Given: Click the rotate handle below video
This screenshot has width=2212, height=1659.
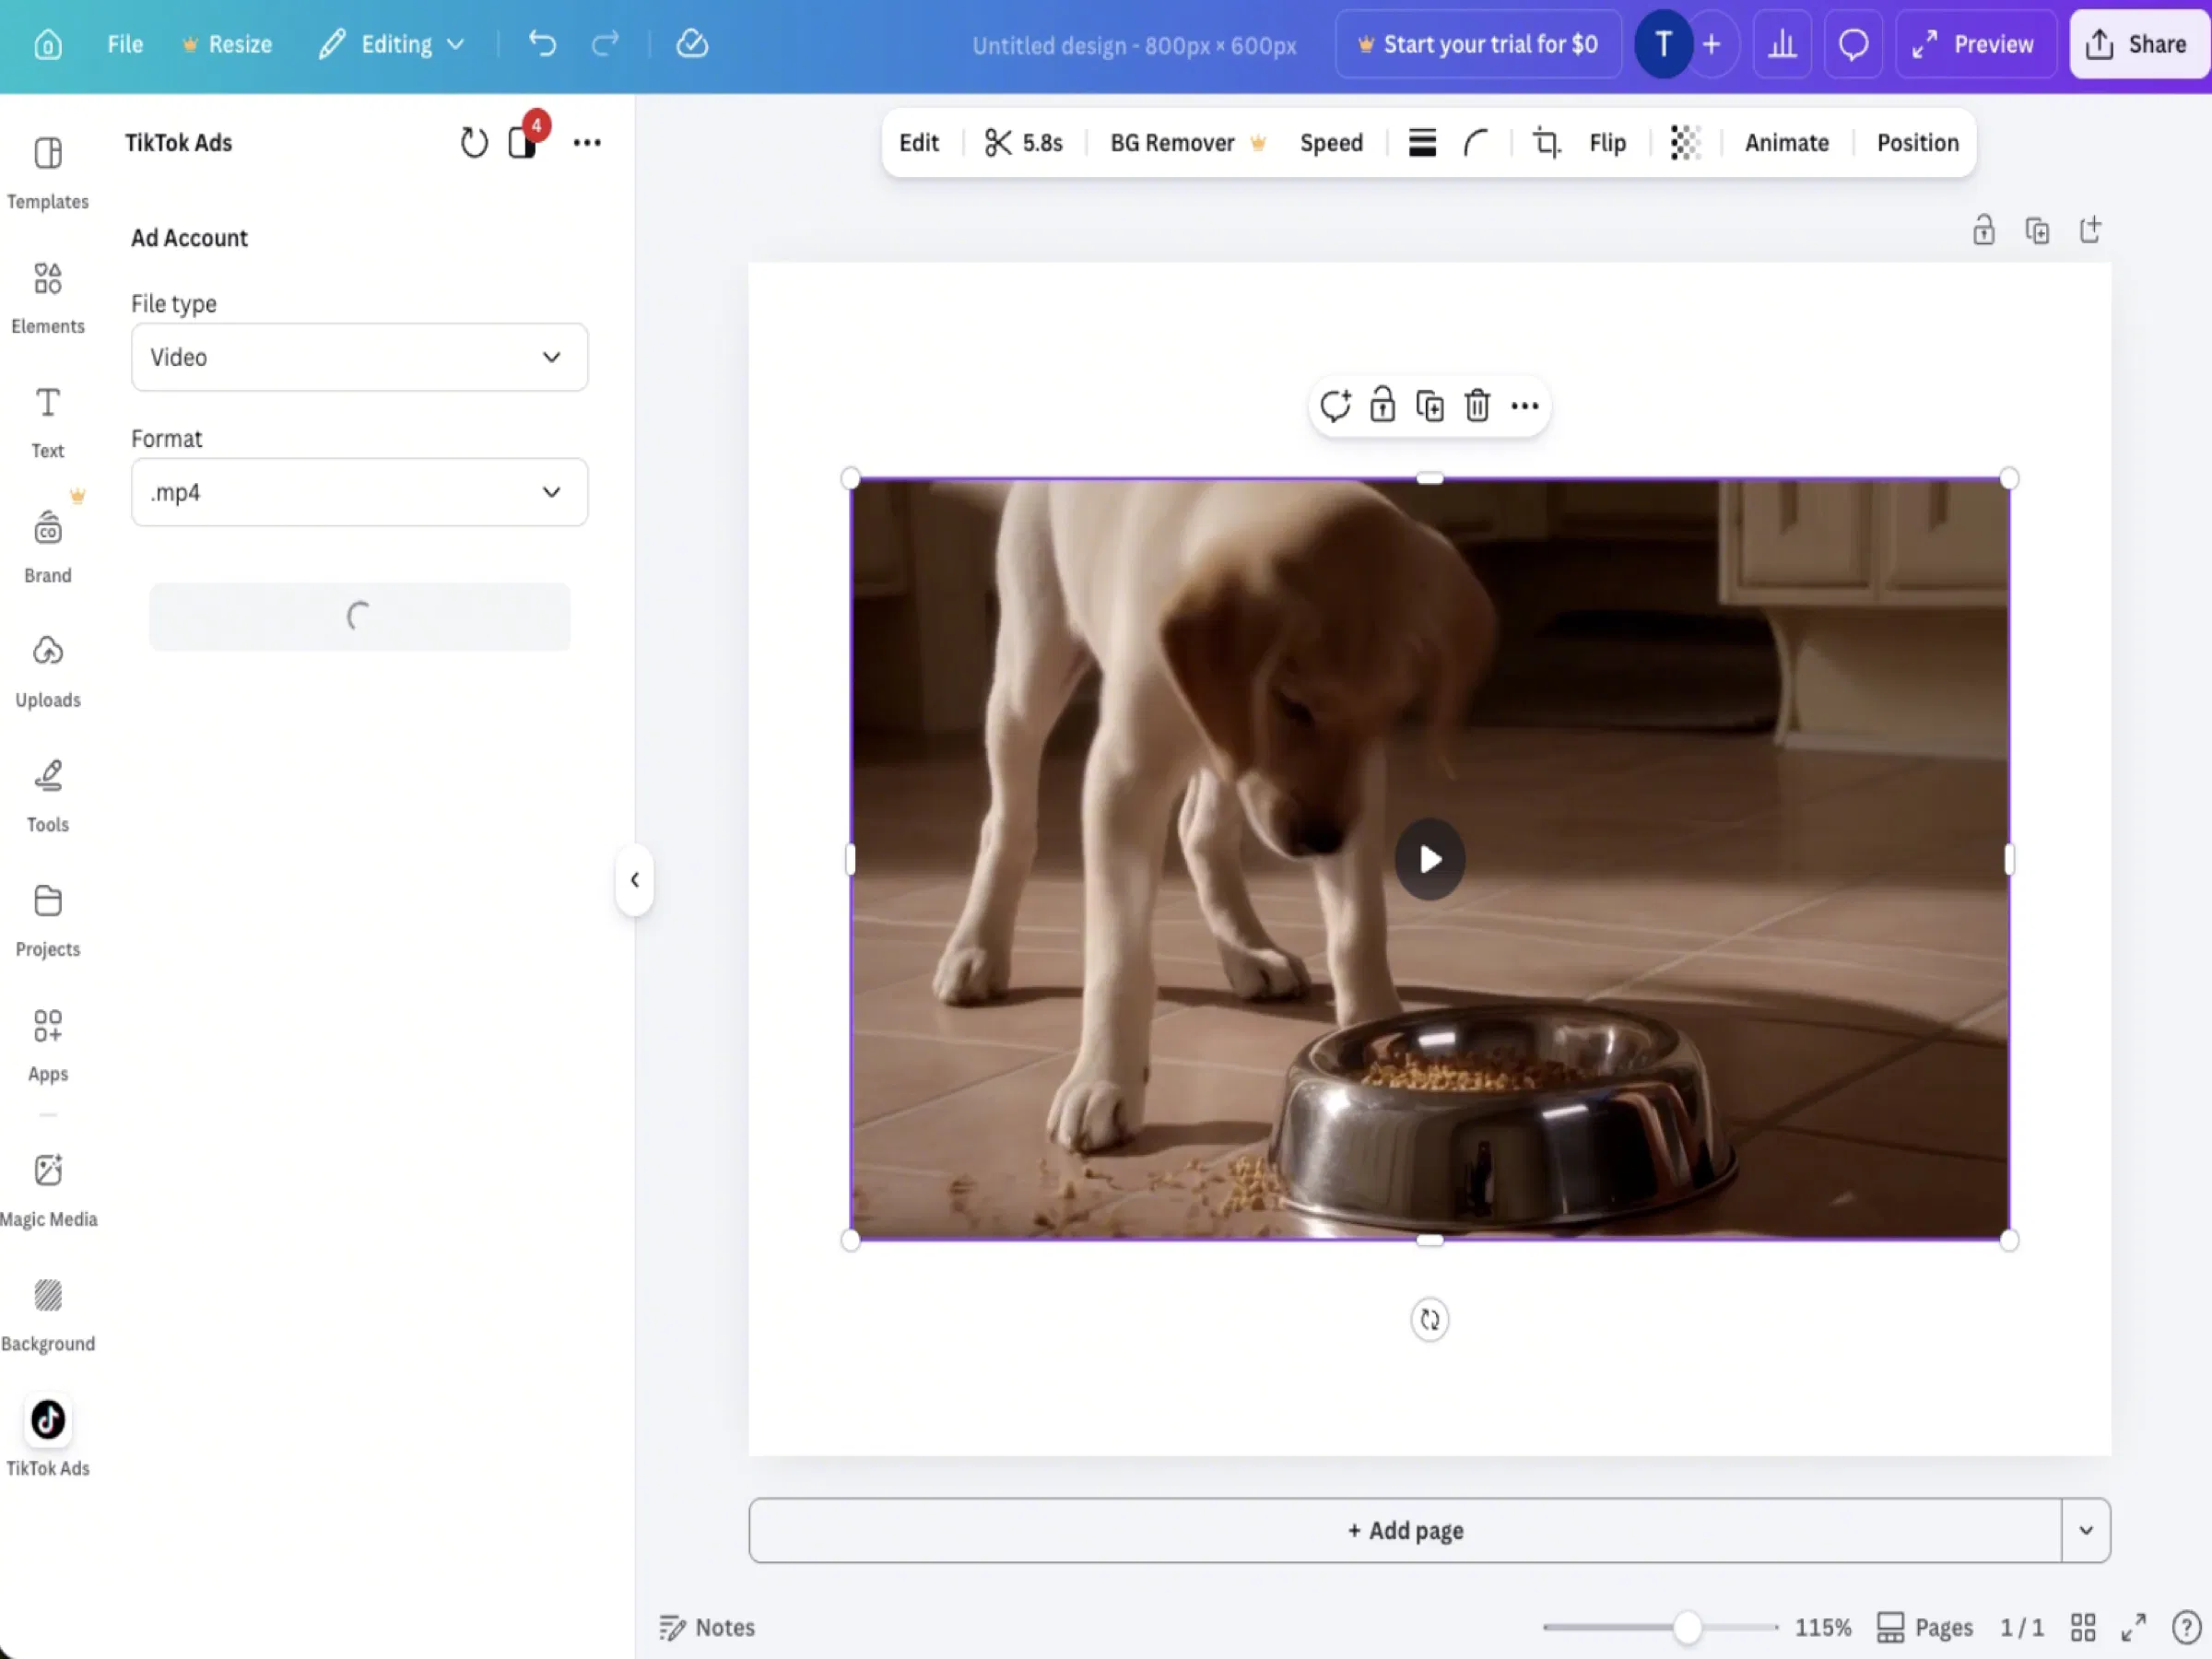Looking at the screenshot, I should pos(1430,1320).
